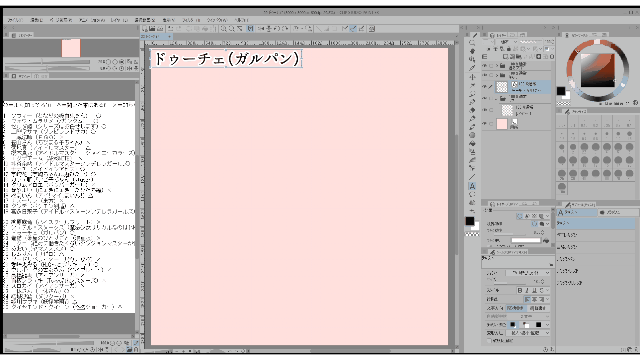Click the text box on the canvas
The height and width of the screenshot is (360, 640).
coord(227,58)
